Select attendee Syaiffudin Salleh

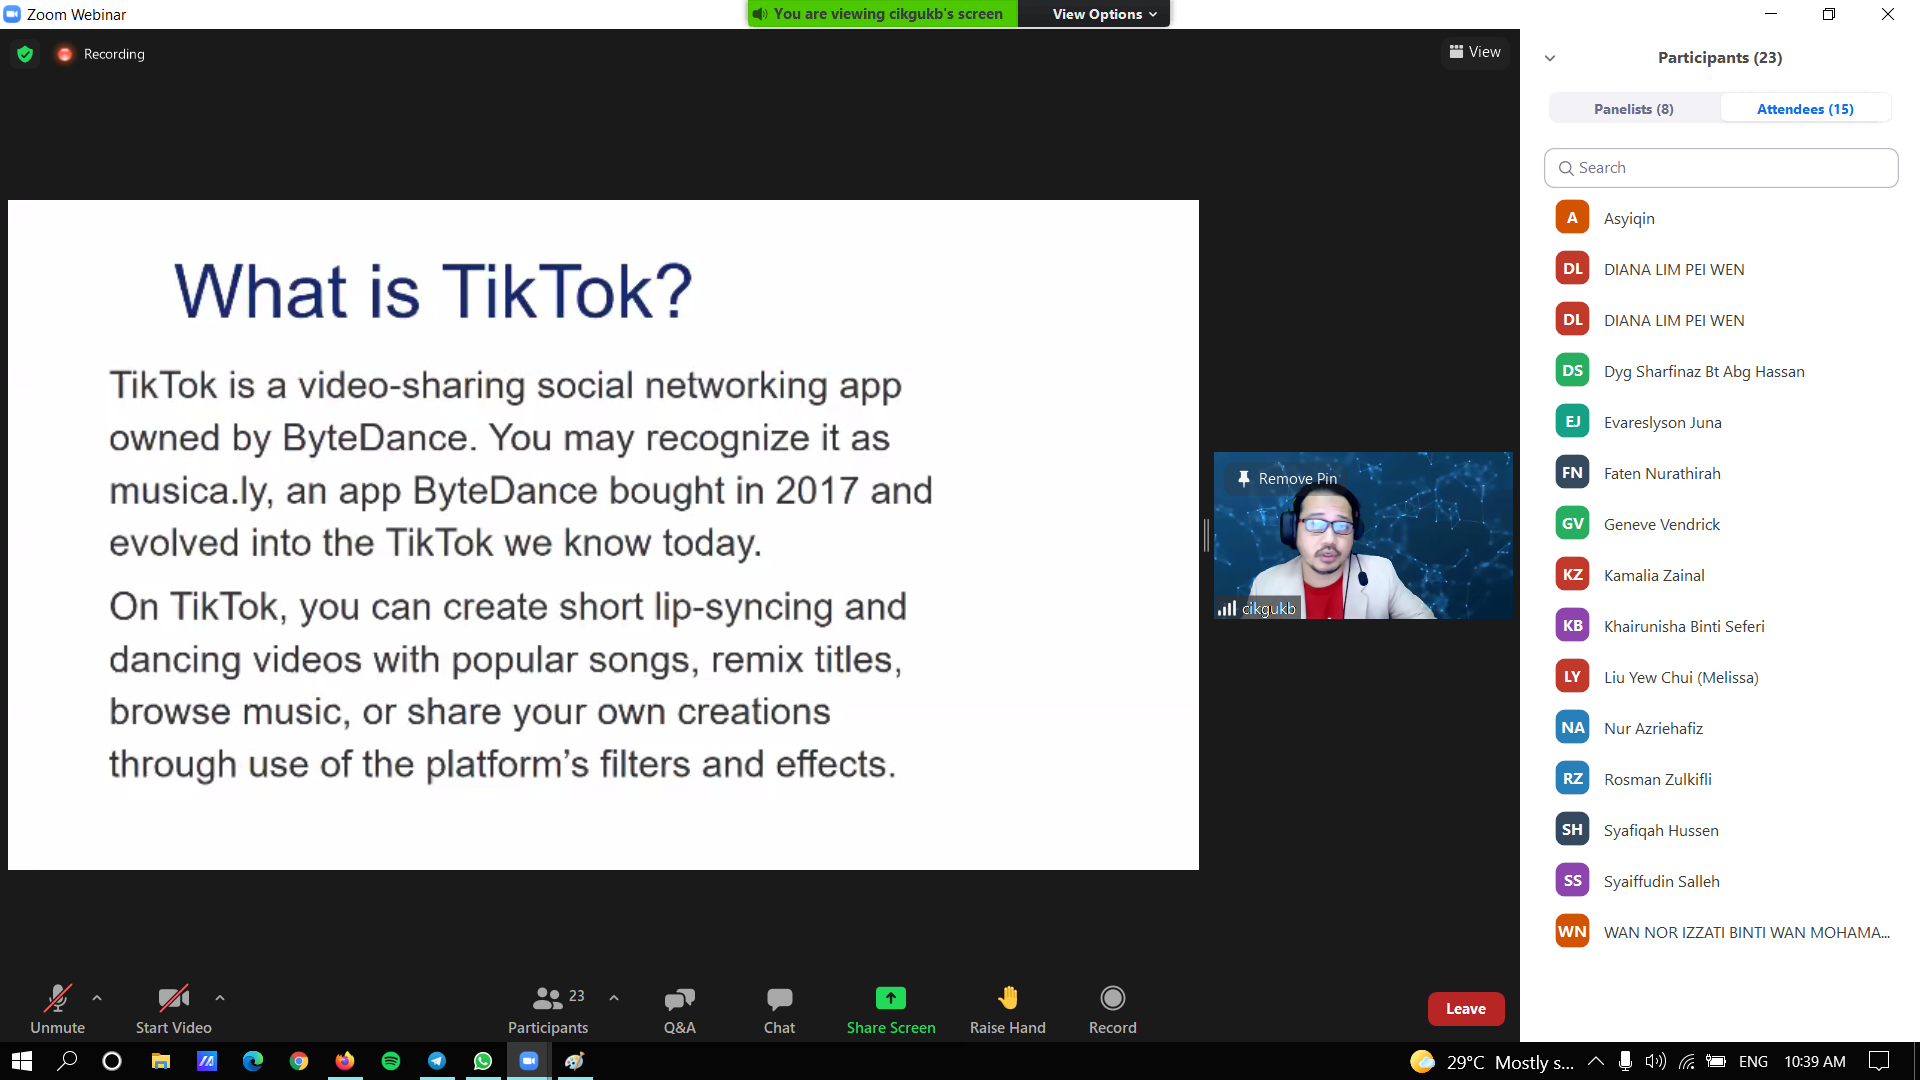coord(1720,881)
